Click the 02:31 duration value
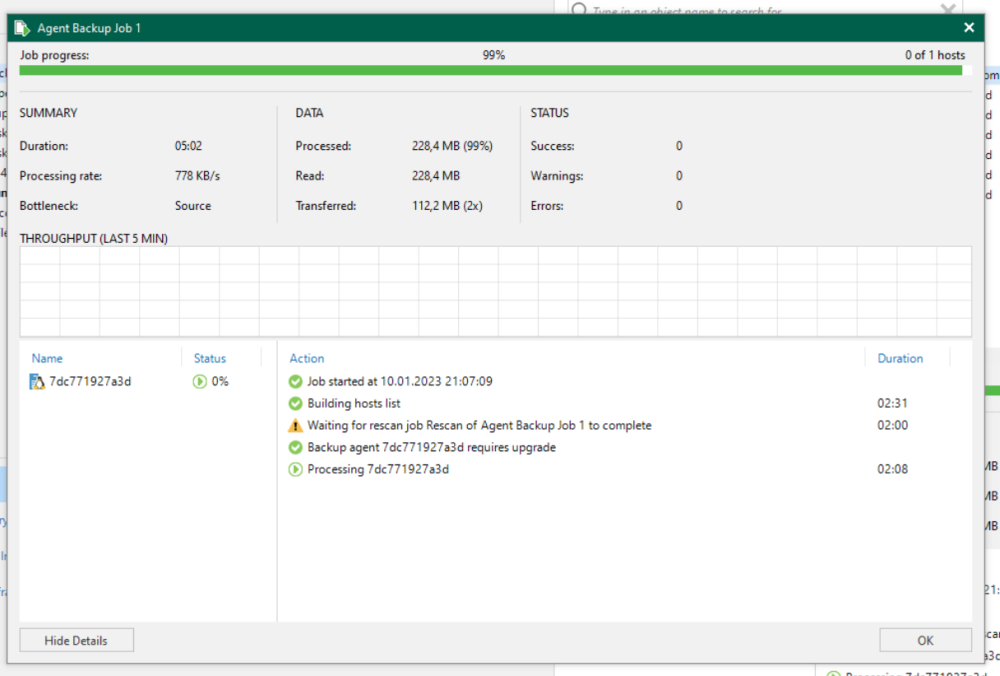1000x676 pixels. [892, 403]
